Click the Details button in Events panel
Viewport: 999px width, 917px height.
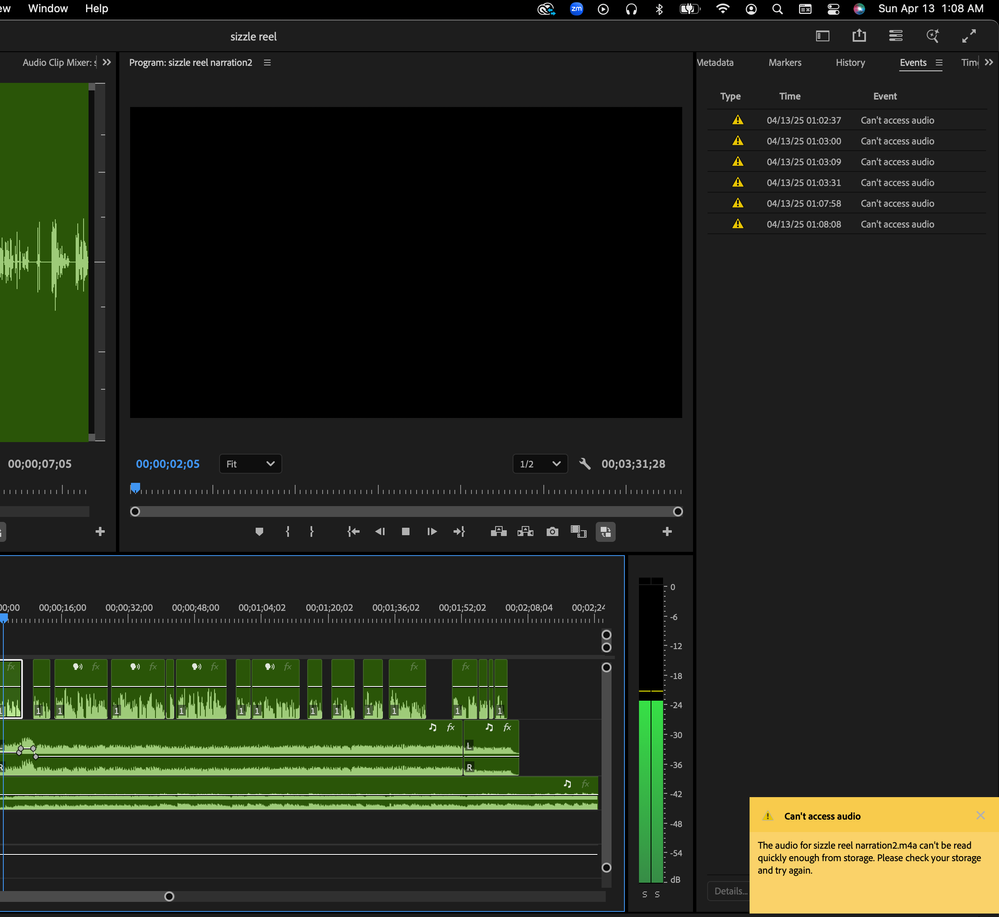coord(729,891)
